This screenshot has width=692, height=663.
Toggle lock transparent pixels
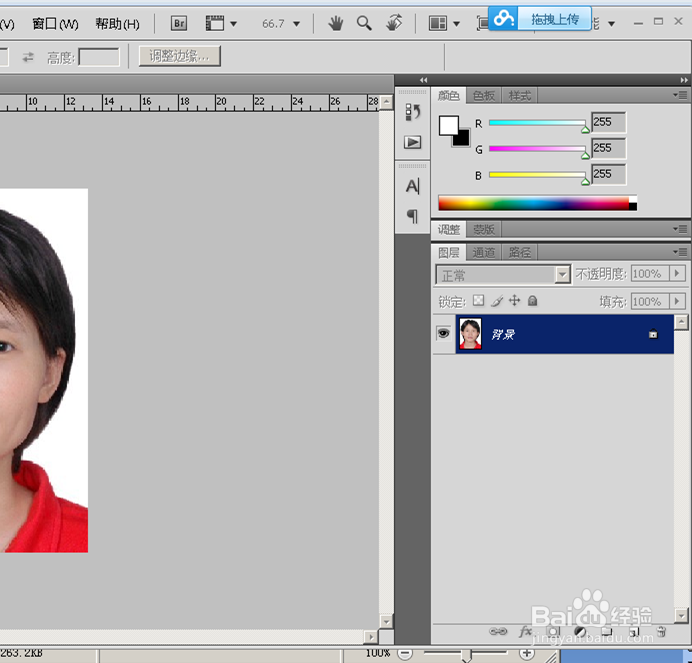click(478, 301)
